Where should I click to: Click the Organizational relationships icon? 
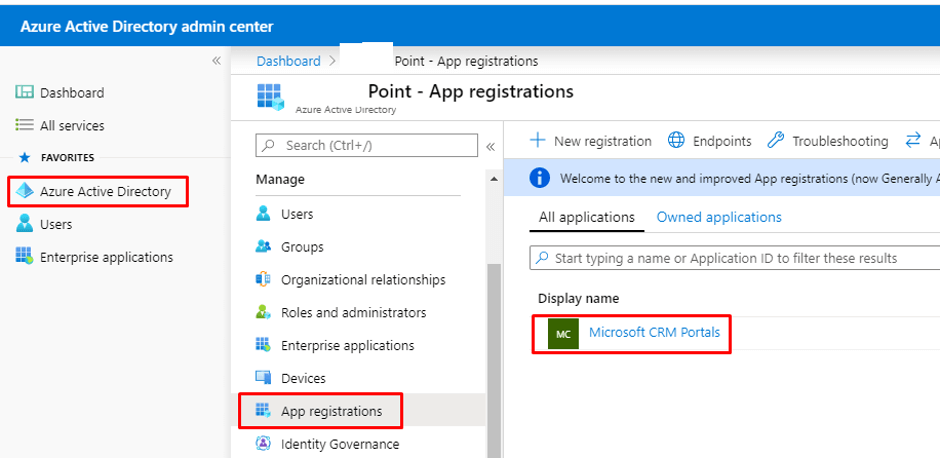(263, 279)
